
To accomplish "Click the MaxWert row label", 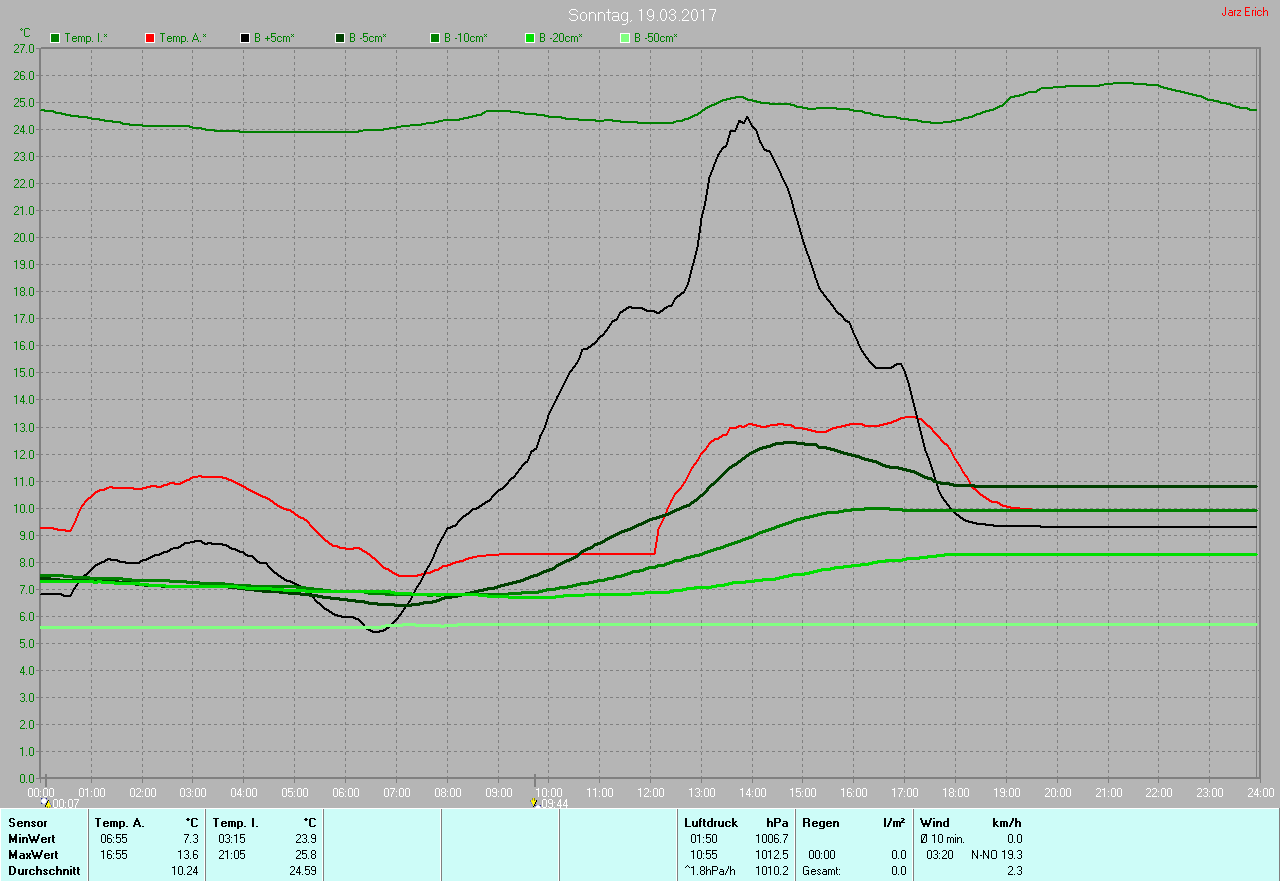I will (x=33, y=855).
